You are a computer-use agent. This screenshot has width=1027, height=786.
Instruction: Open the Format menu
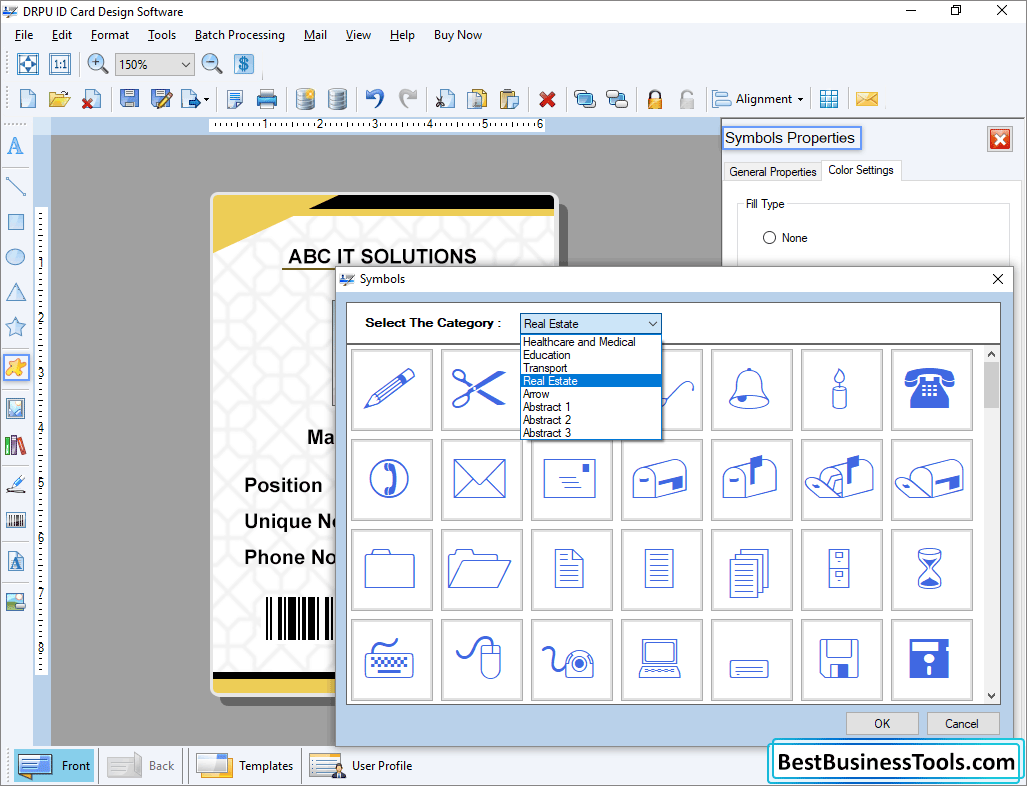coord(109,35)
